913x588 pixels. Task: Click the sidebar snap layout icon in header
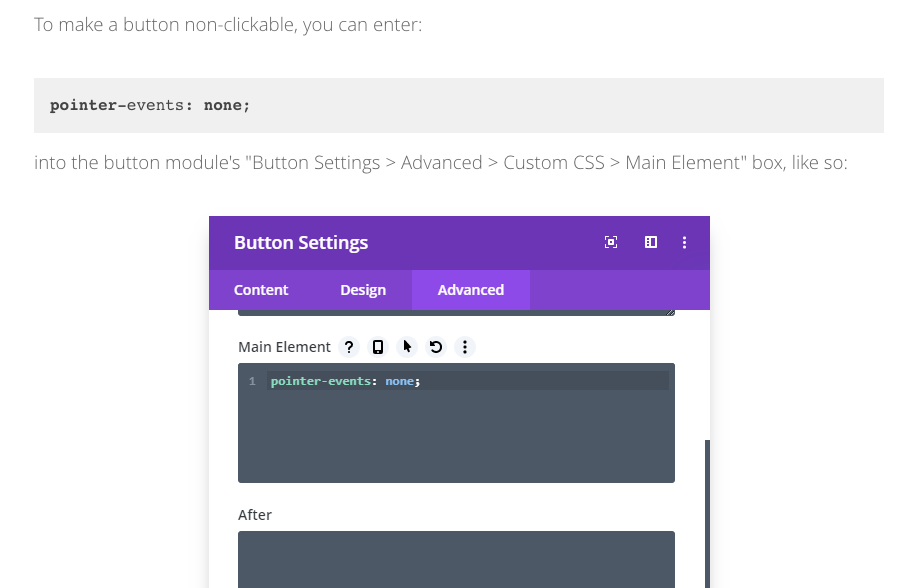650,242
